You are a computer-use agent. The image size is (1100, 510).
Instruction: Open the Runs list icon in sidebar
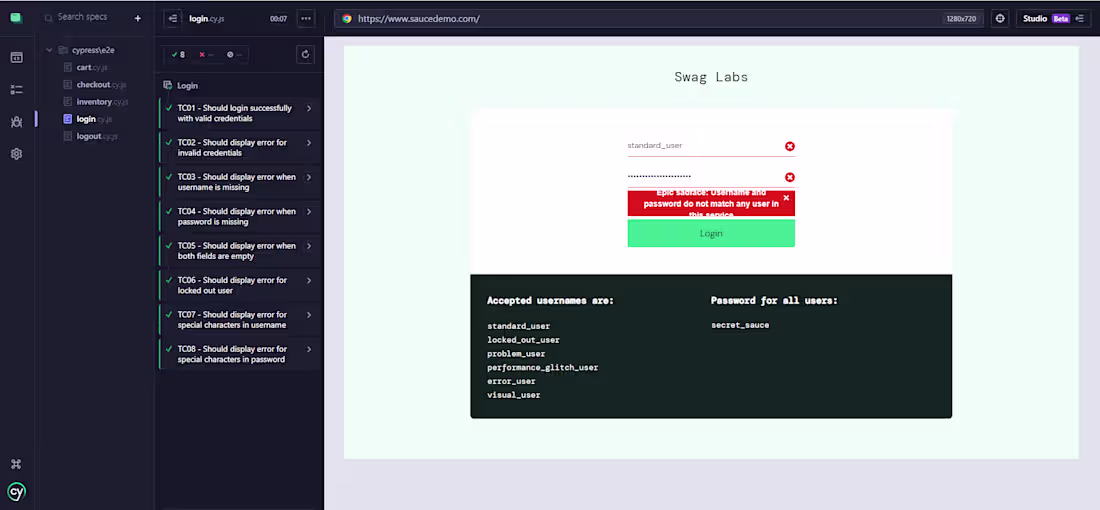16,90
